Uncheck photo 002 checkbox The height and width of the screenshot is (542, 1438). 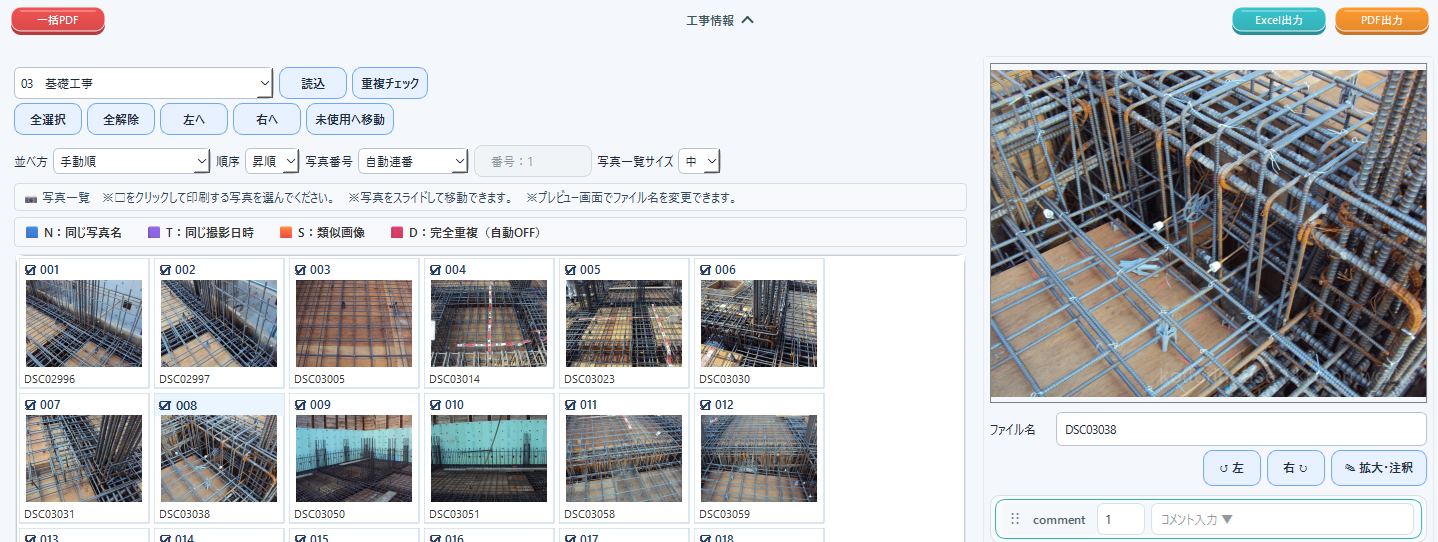pyautogui.click(x=165, y=269)
